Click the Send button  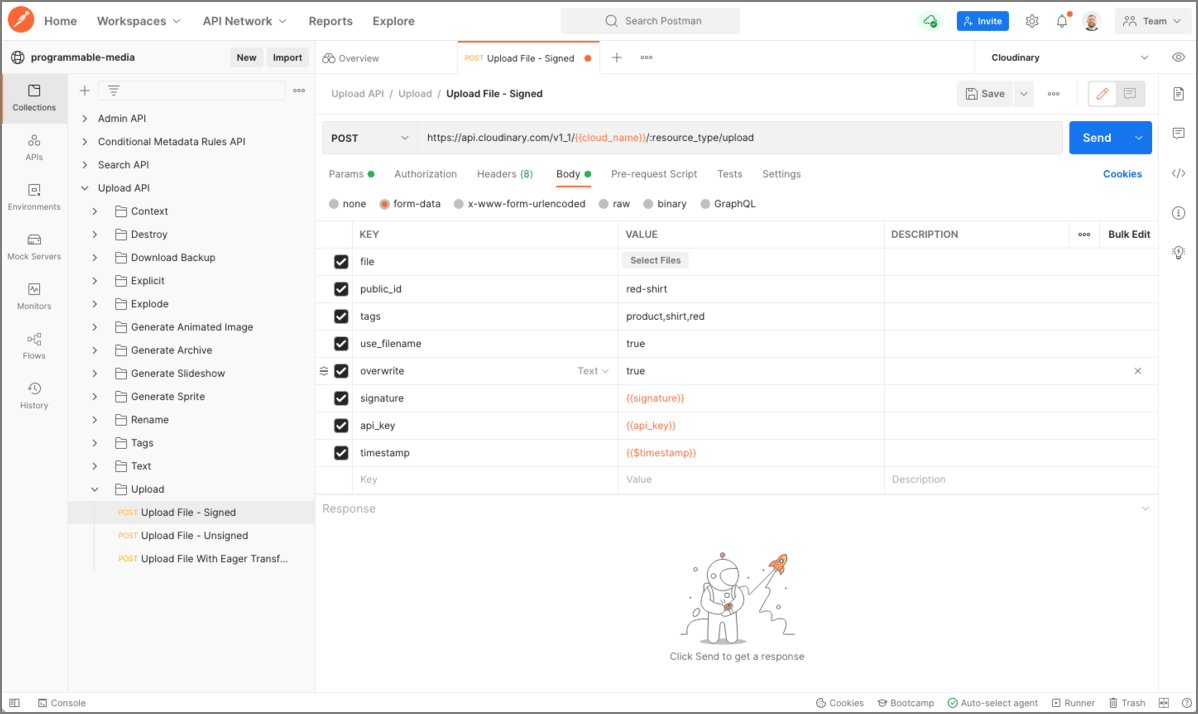coord(1097,138)
